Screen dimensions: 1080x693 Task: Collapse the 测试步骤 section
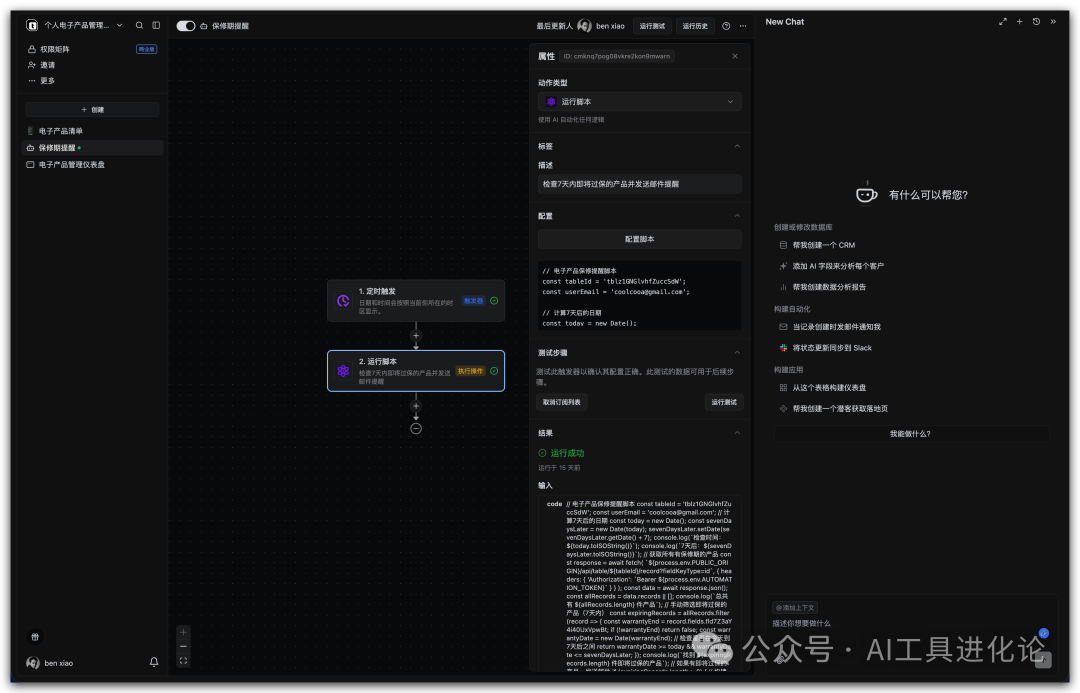[737, 352]
